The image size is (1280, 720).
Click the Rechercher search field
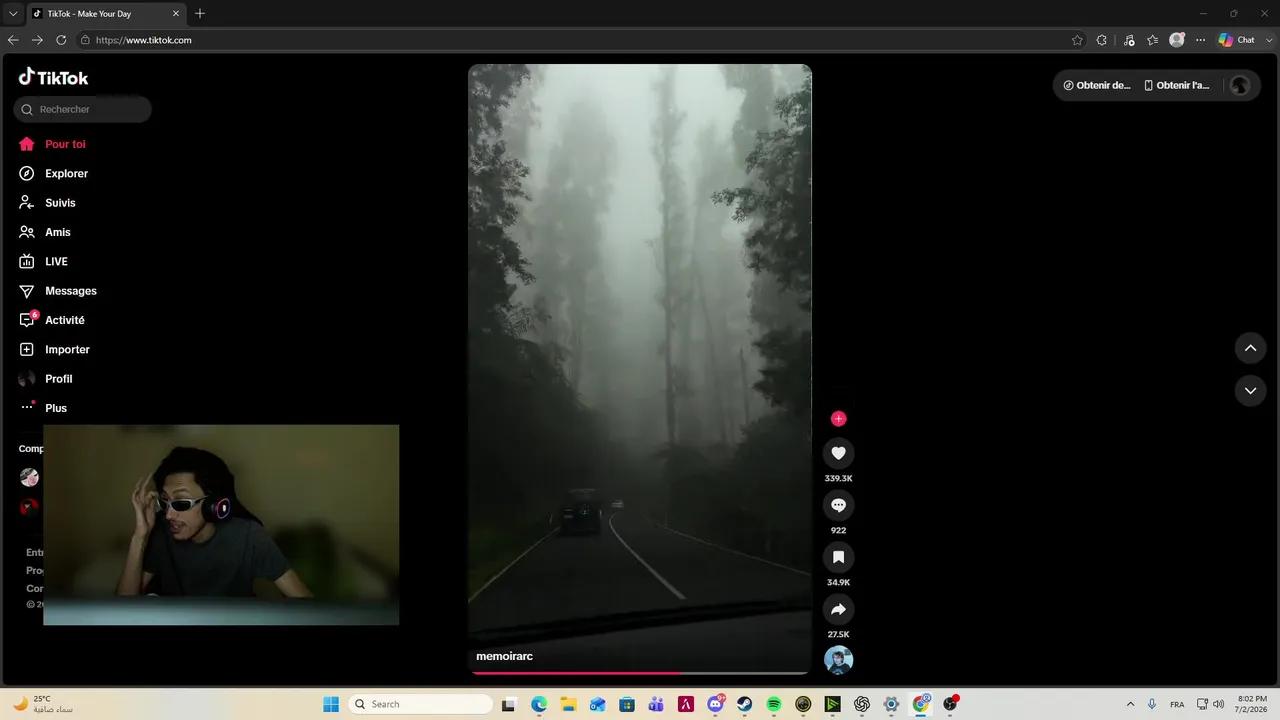click(x=83, y=109)
